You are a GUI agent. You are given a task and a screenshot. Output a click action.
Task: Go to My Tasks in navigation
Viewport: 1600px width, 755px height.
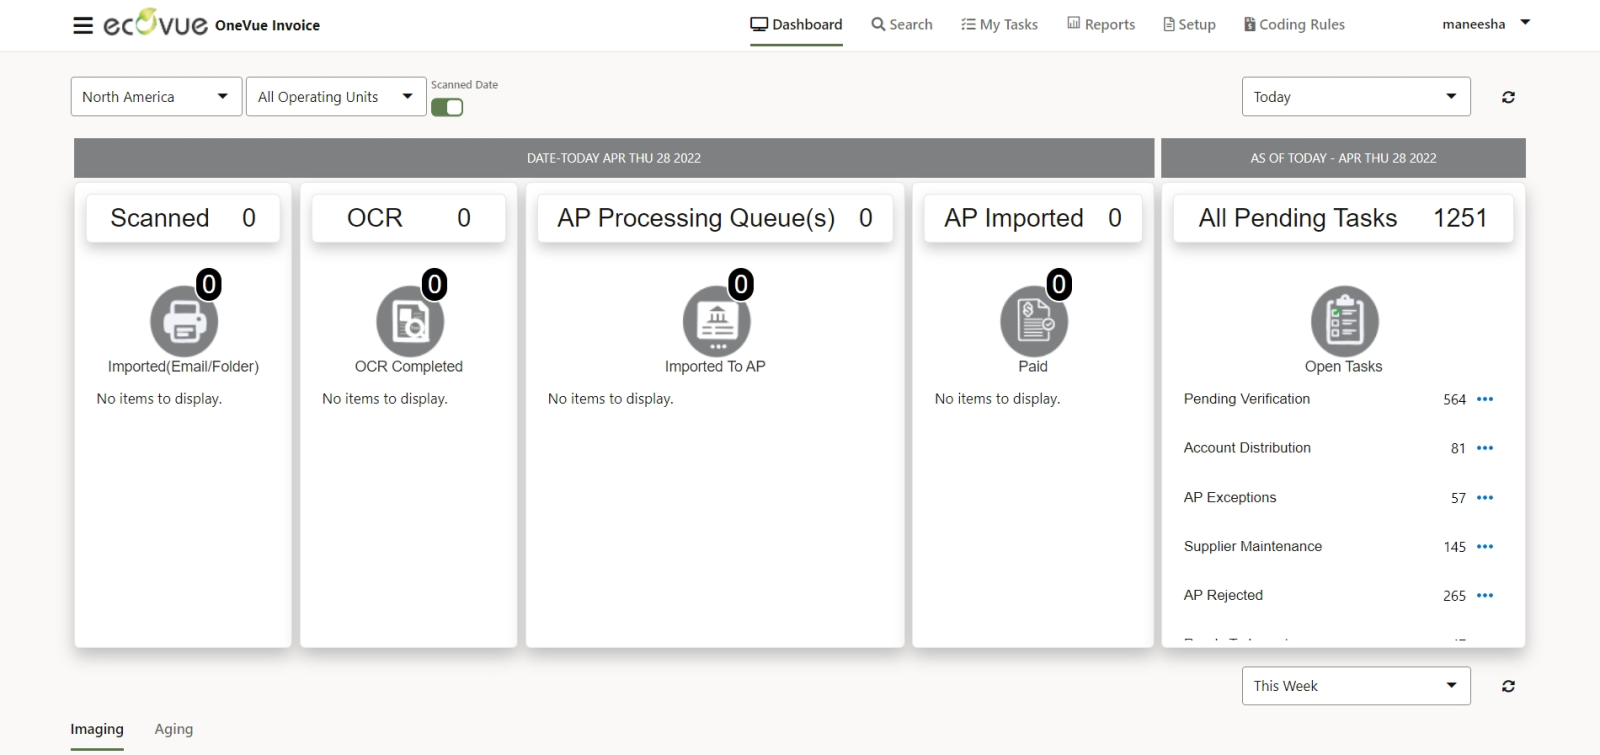[999, 25]
